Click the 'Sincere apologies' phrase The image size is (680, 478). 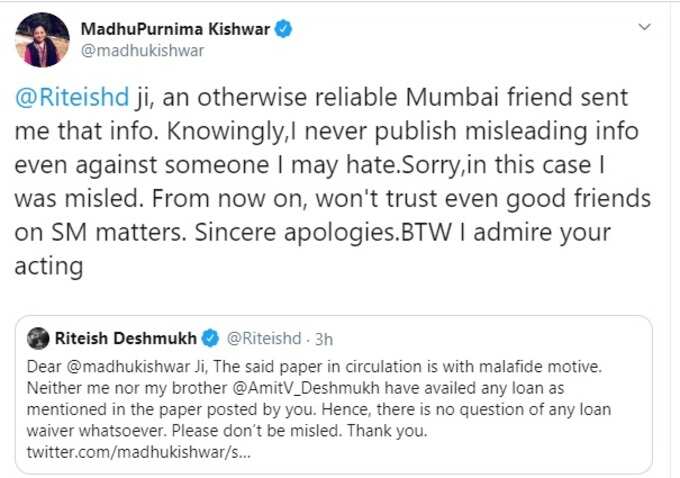pyautogui.click(x=295, y=232)
